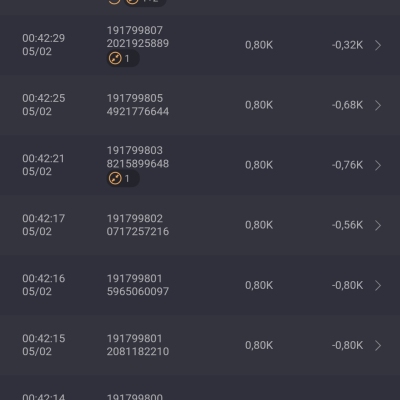Click the -0,56K result value
The height and width of the screenshot is (400, 400).
347,225
